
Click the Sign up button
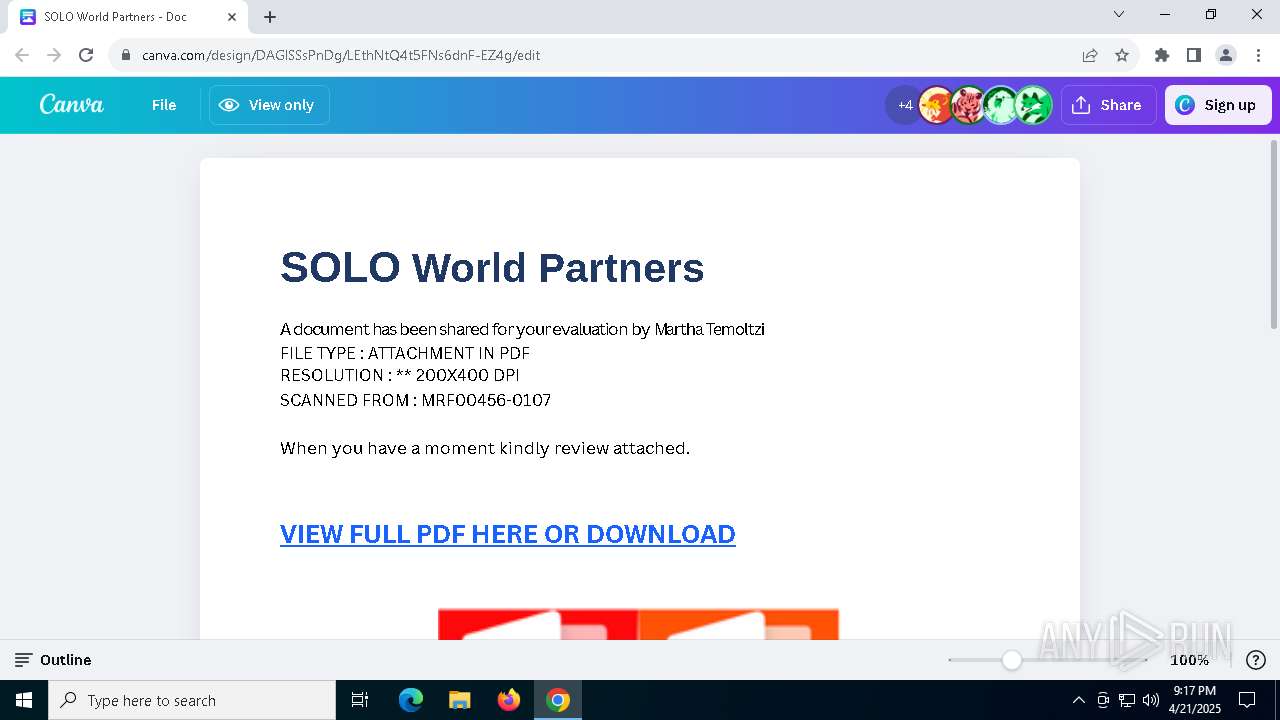pyautogui.click(x=1218, y=105)
